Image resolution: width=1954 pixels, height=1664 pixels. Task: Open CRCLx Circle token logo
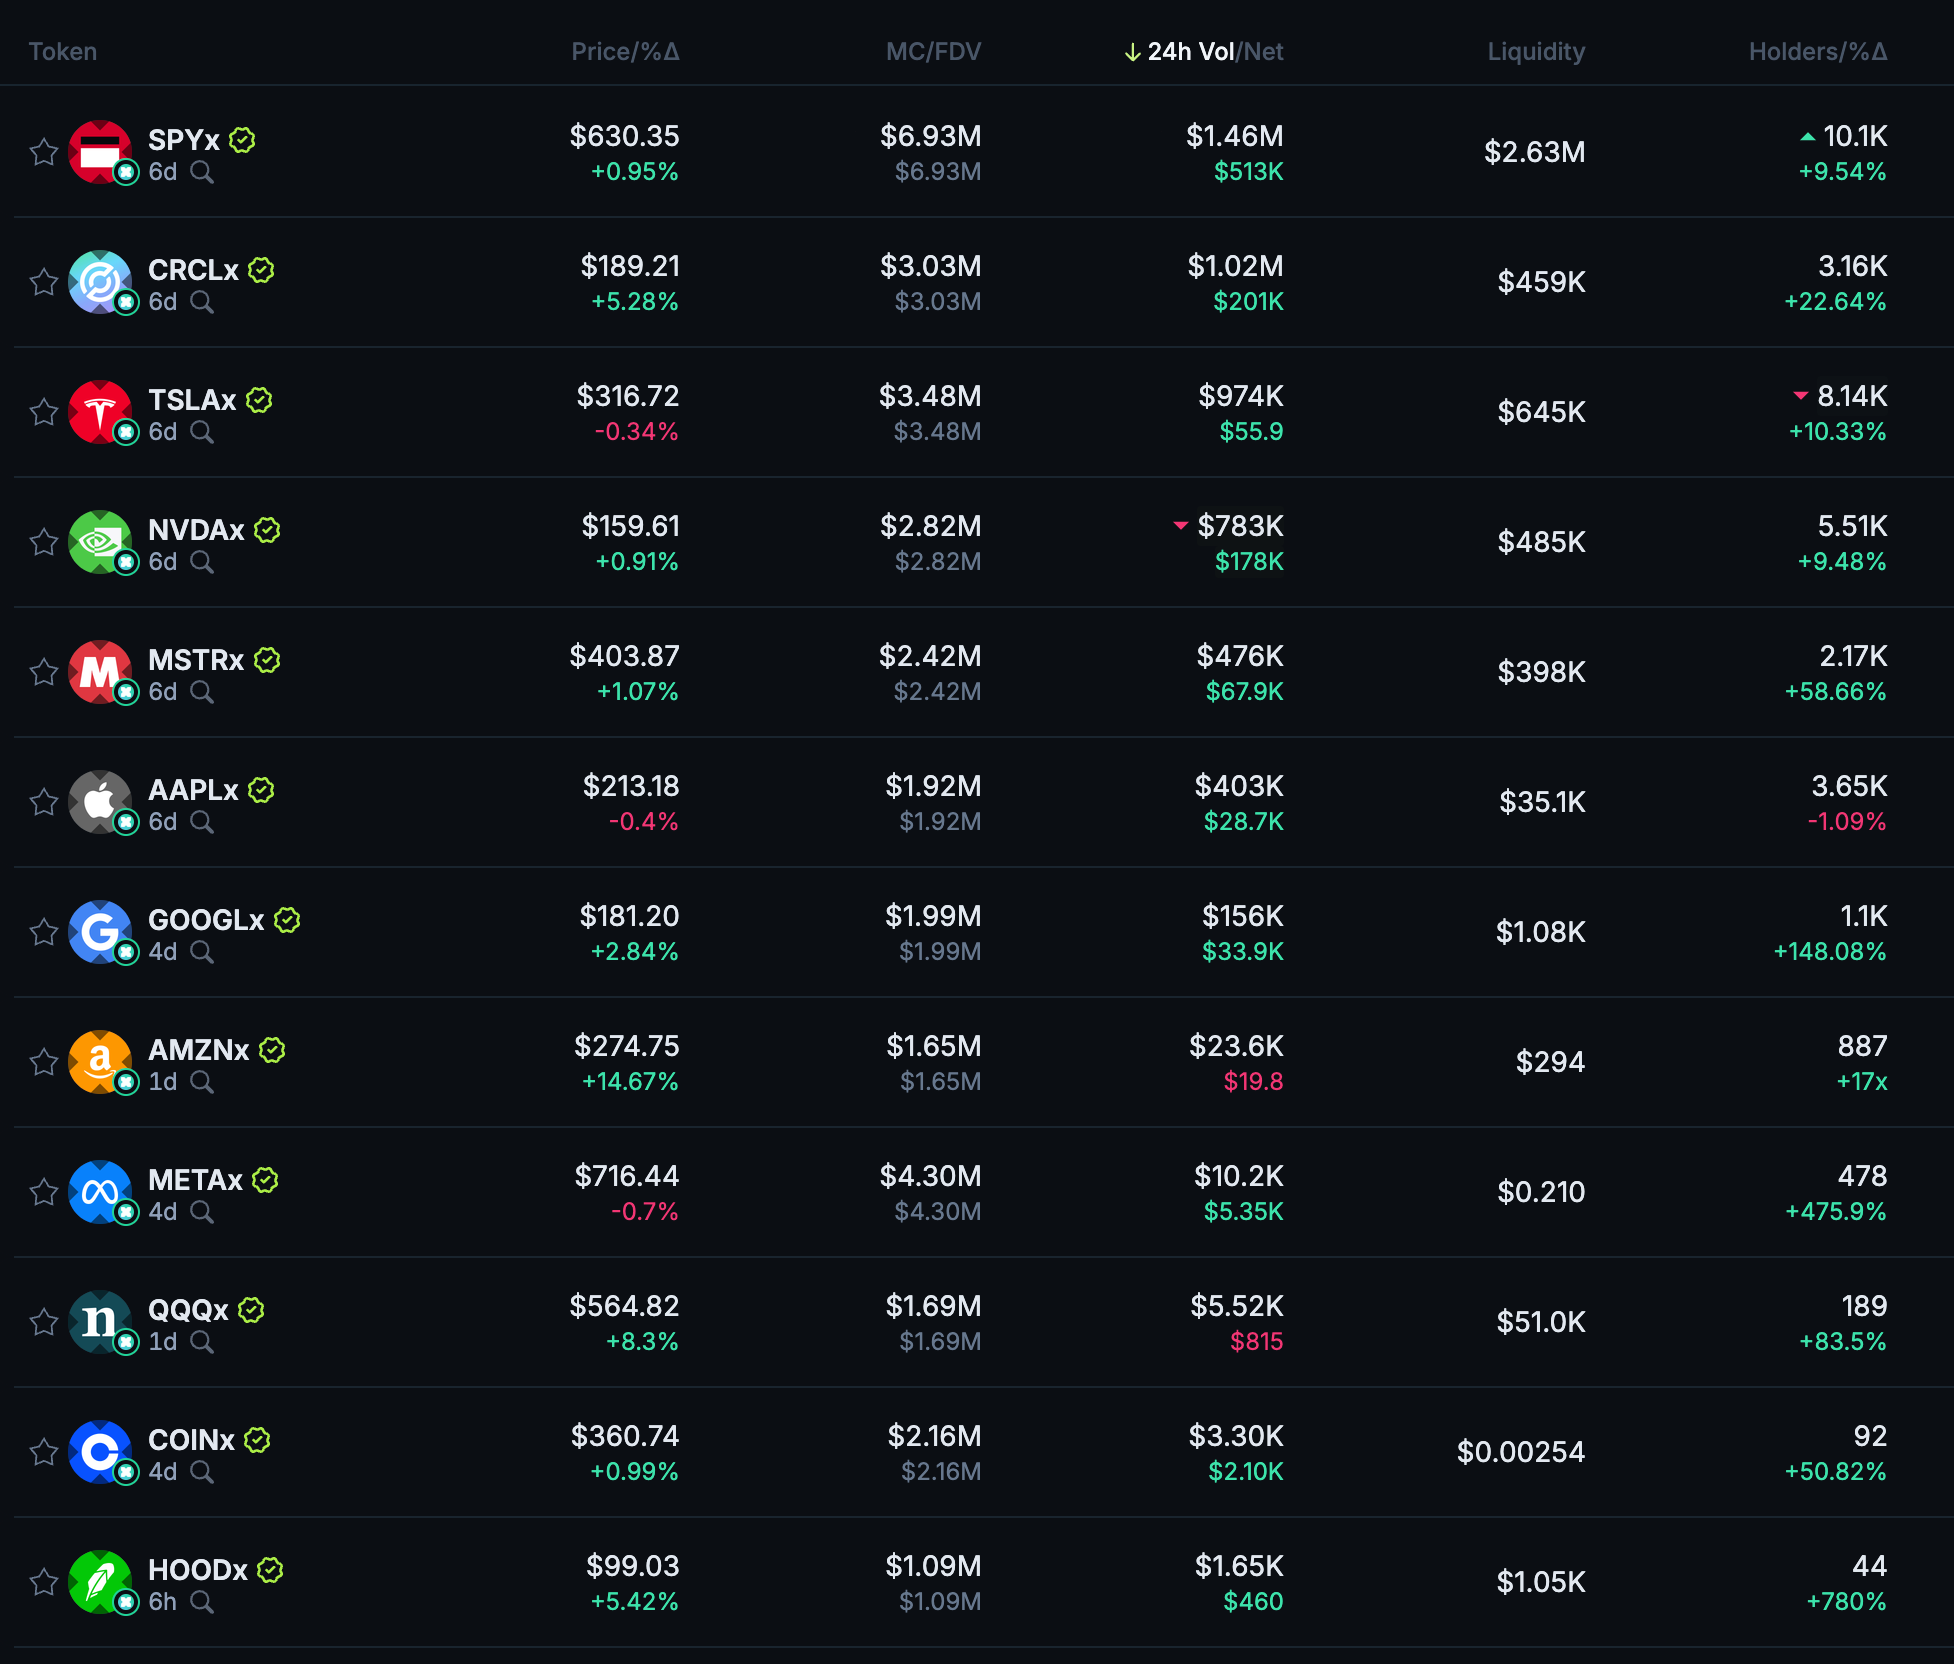100,282
